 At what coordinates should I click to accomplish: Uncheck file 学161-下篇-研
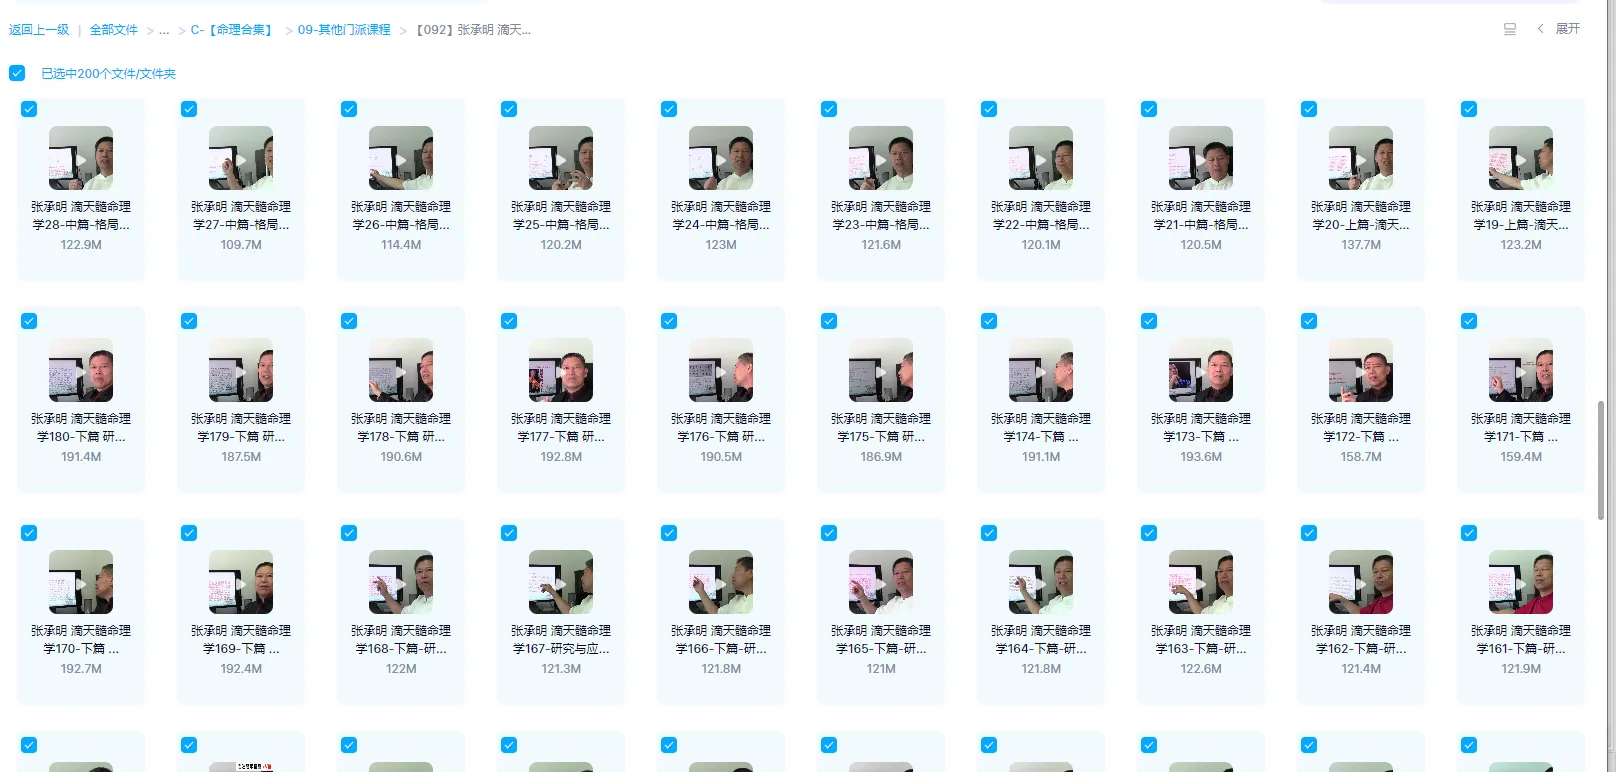point(1469,533)
